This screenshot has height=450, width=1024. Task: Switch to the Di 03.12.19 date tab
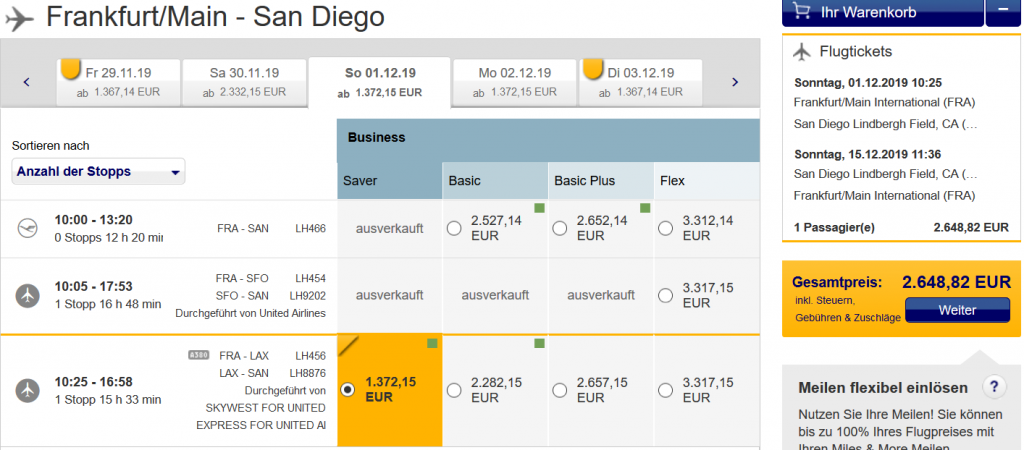tap(641, 82)
